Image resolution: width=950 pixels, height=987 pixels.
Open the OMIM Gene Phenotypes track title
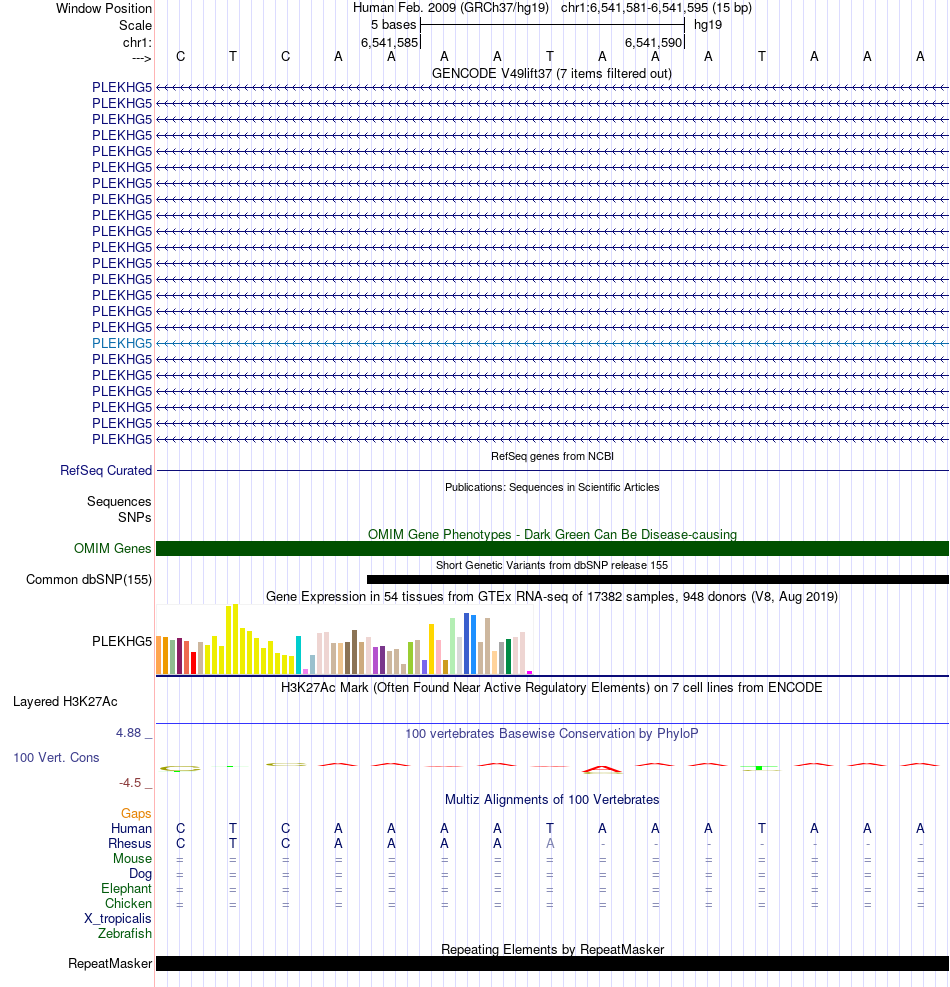point(552,534)
